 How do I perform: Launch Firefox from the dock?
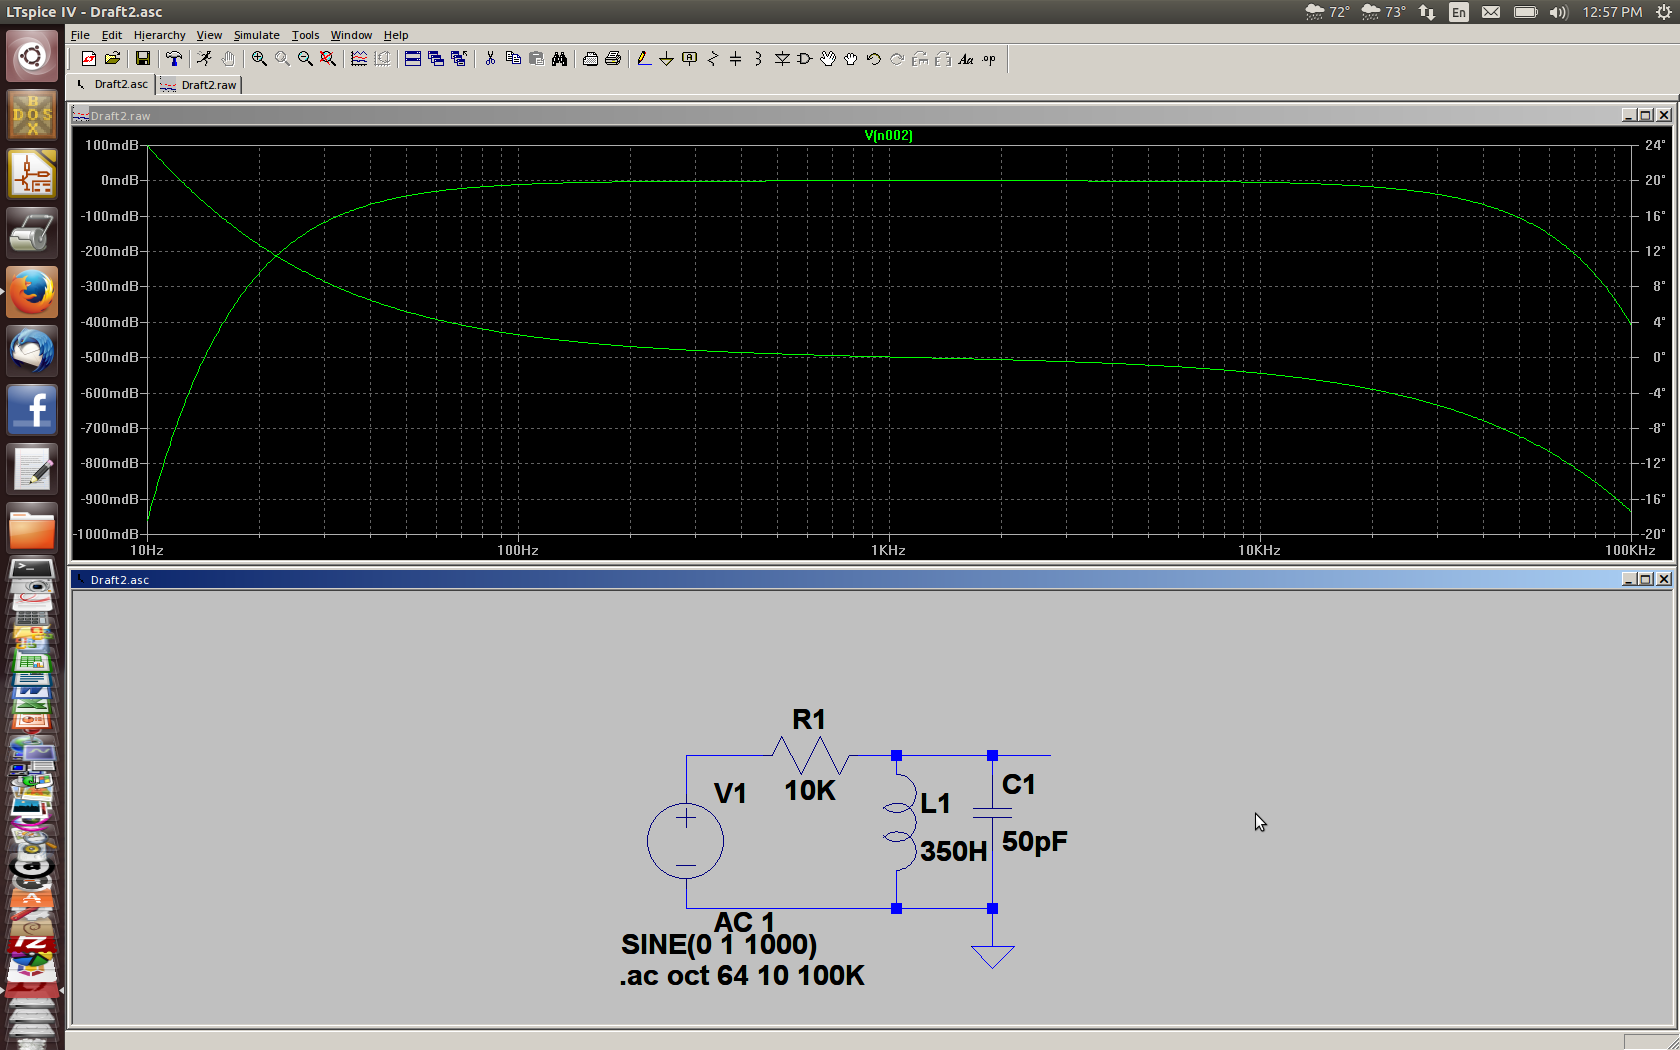32,292
